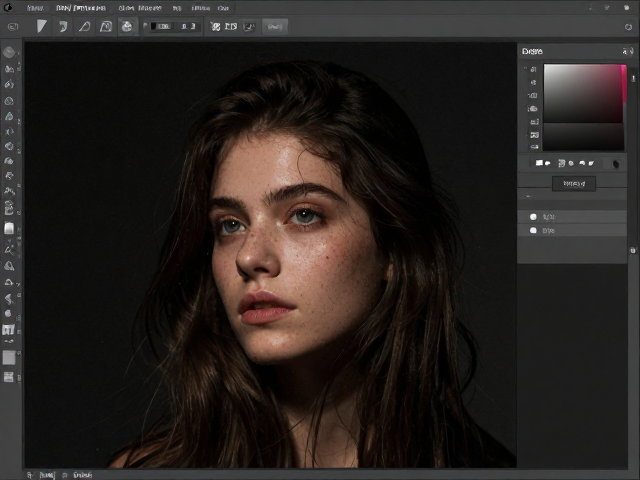
Task: Click the small icon on right edge below layers
Action: pos(633,250)
